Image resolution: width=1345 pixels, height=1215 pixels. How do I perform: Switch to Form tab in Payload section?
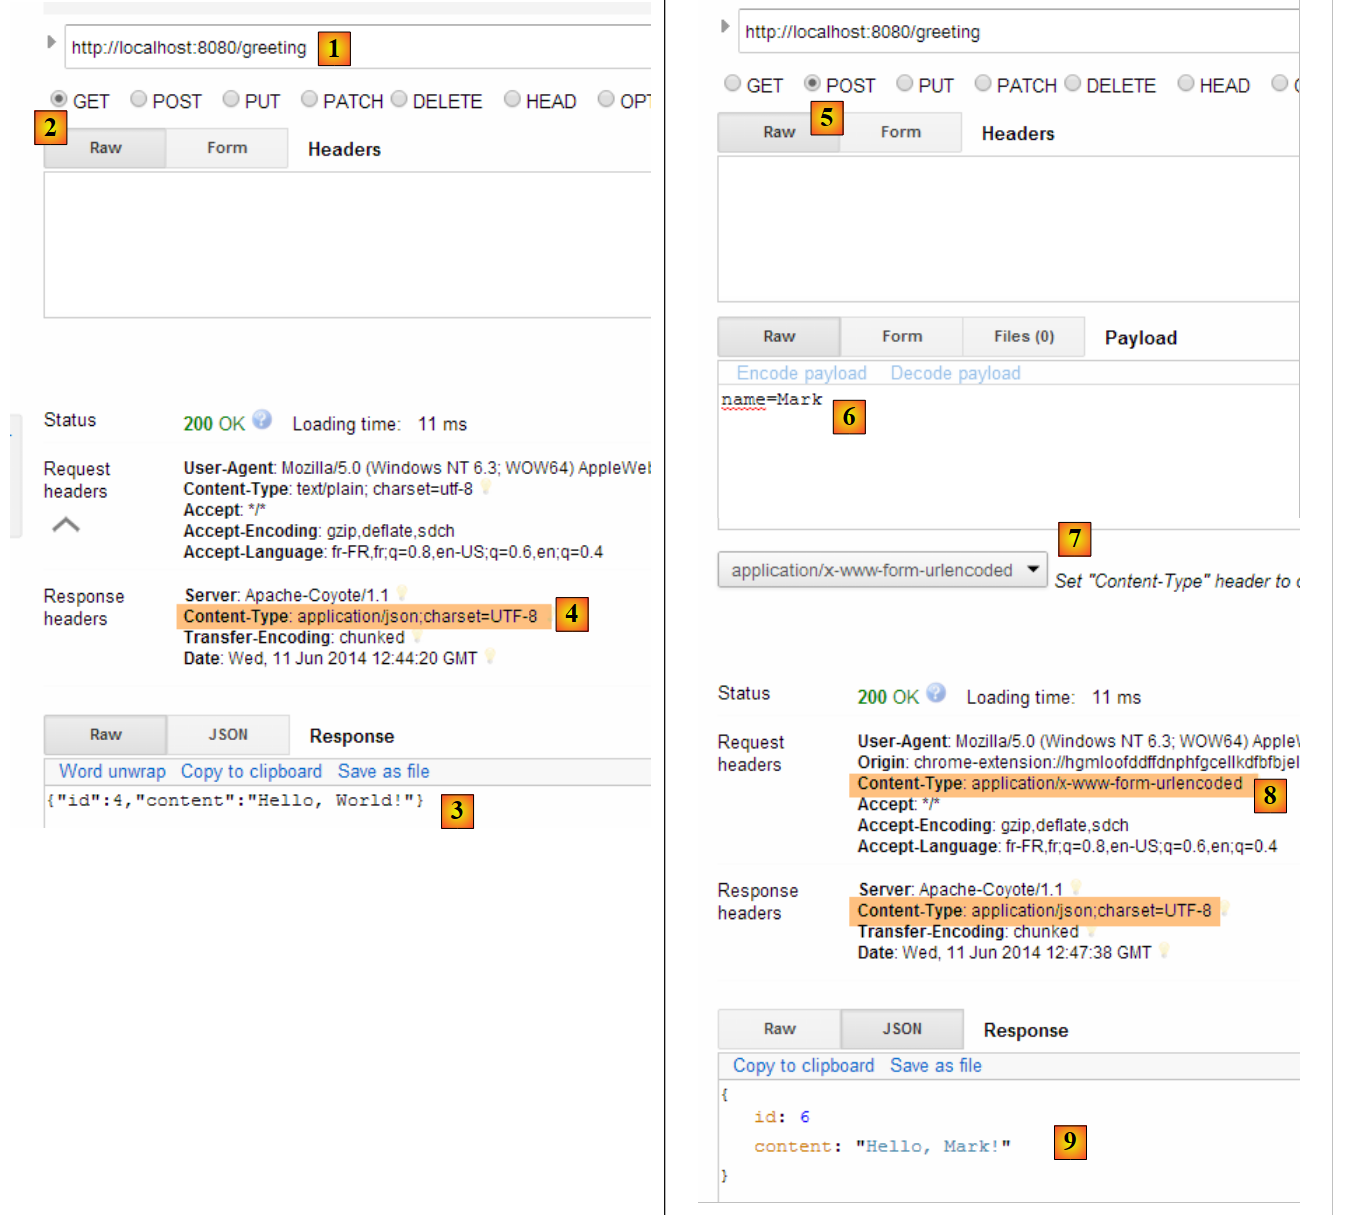901,337
